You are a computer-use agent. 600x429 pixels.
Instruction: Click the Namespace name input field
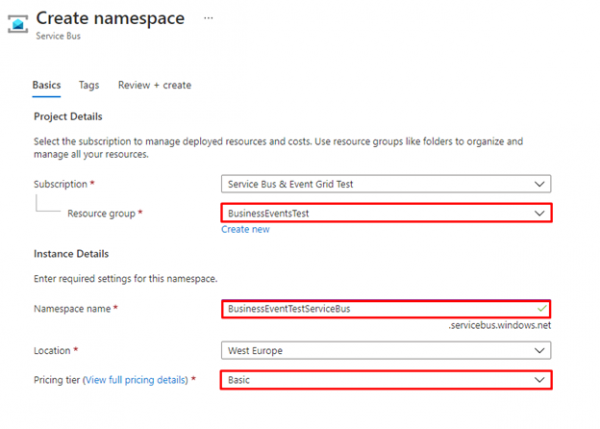[x=386, y=309]
